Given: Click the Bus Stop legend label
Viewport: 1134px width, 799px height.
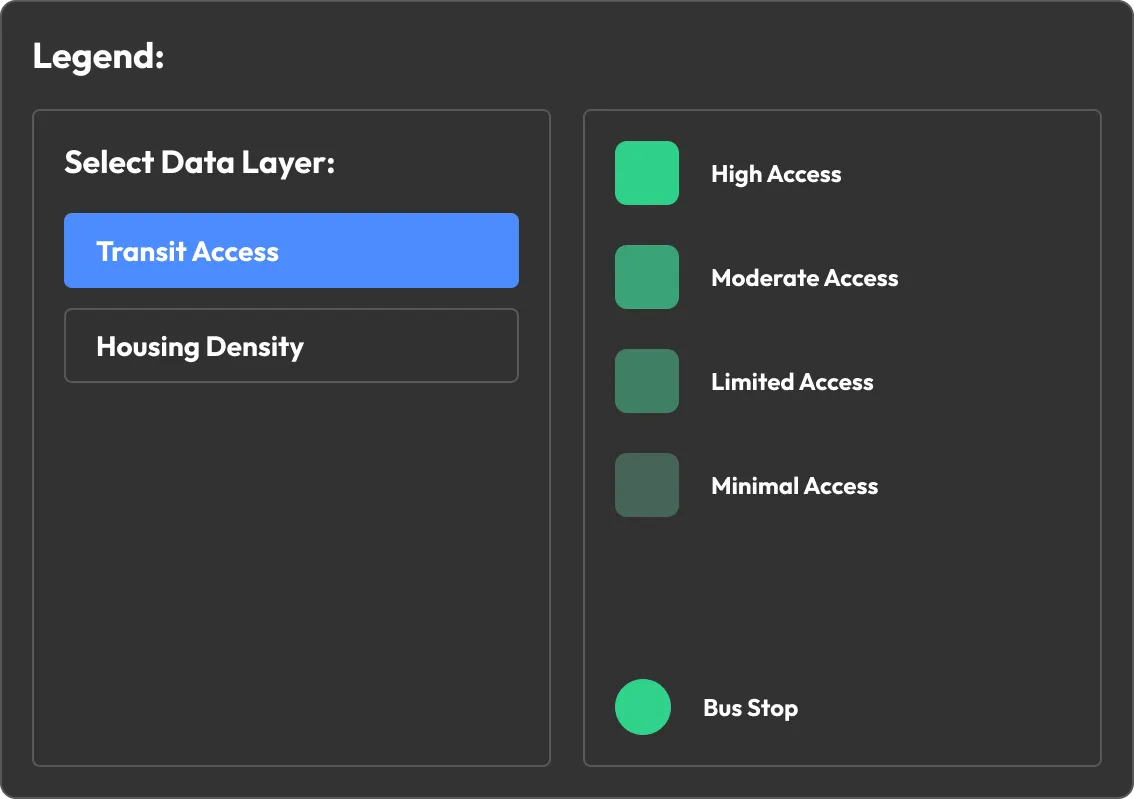Looking at the screenshot, I should (x=750, y=708).
